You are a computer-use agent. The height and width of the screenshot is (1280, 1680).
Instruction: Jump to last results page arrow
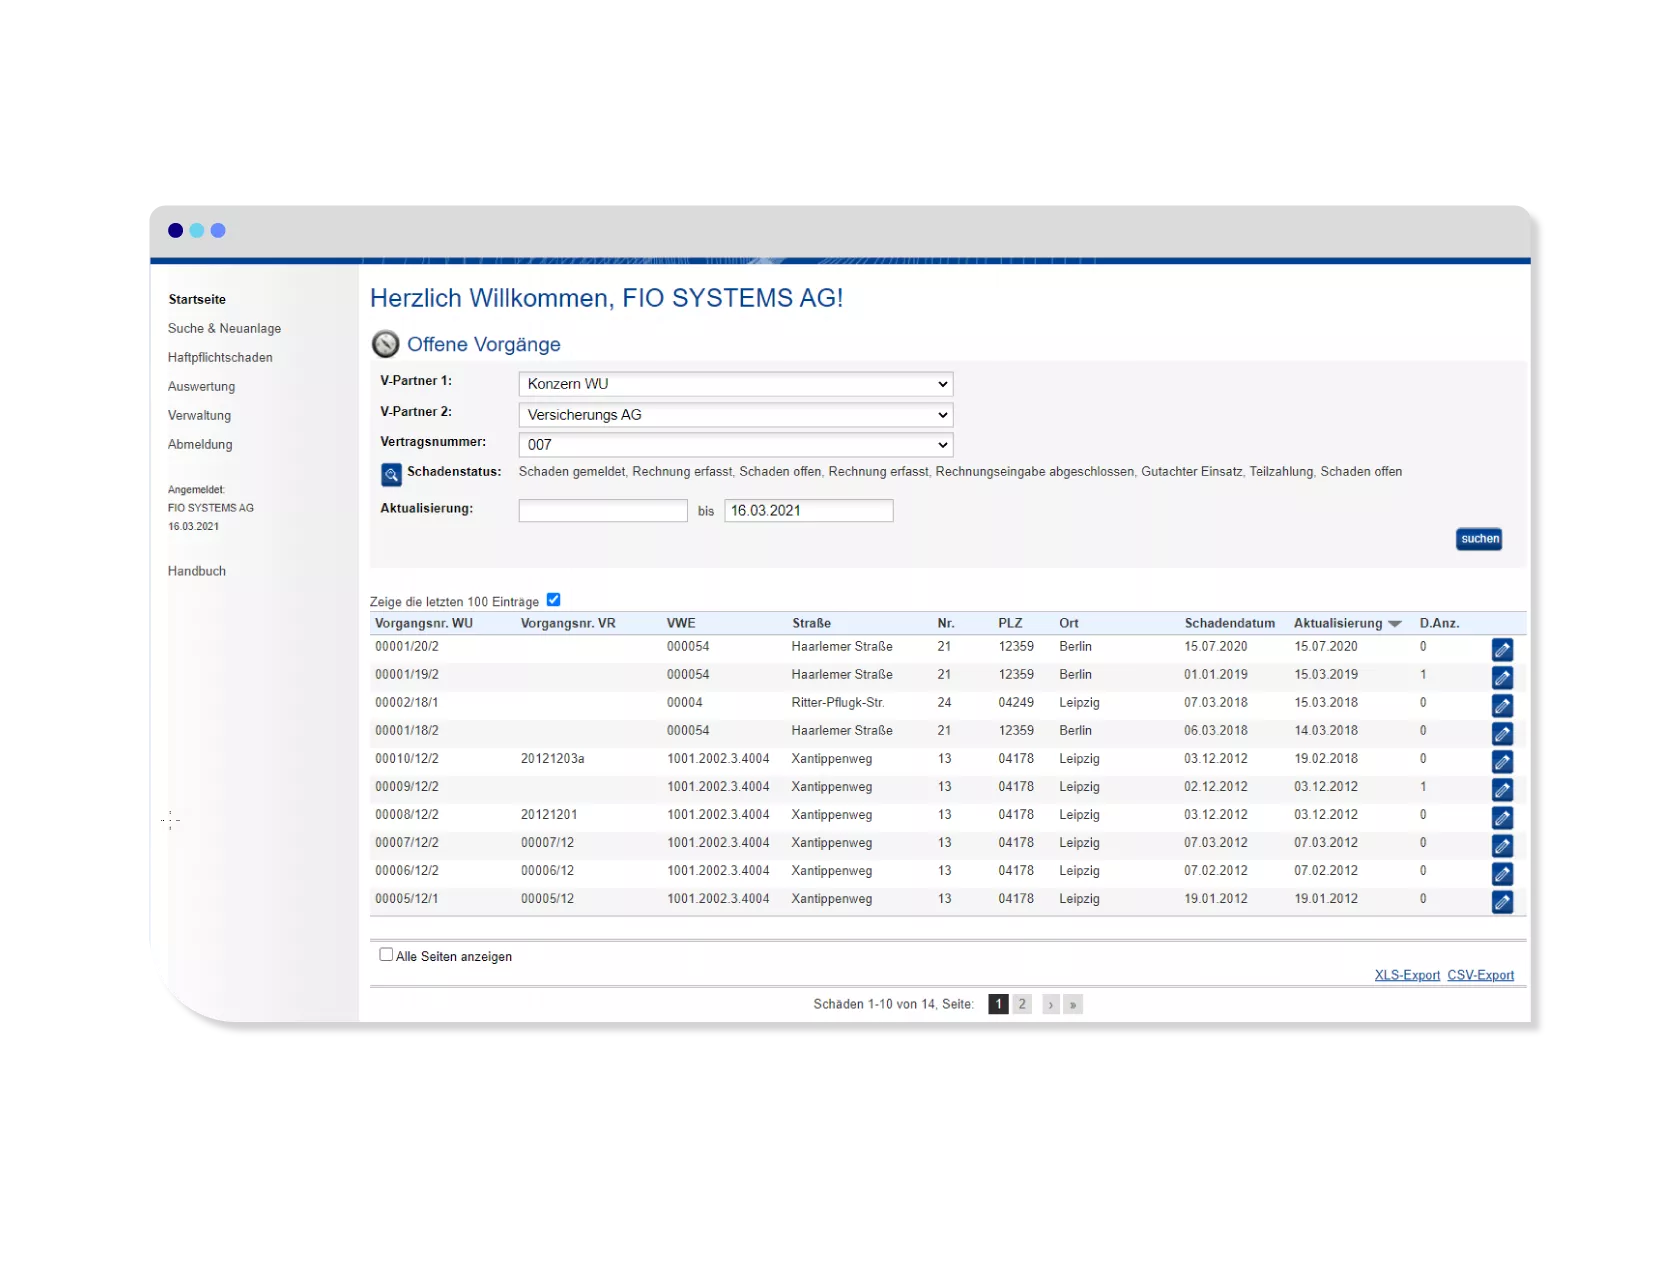pos(1073,1004)
